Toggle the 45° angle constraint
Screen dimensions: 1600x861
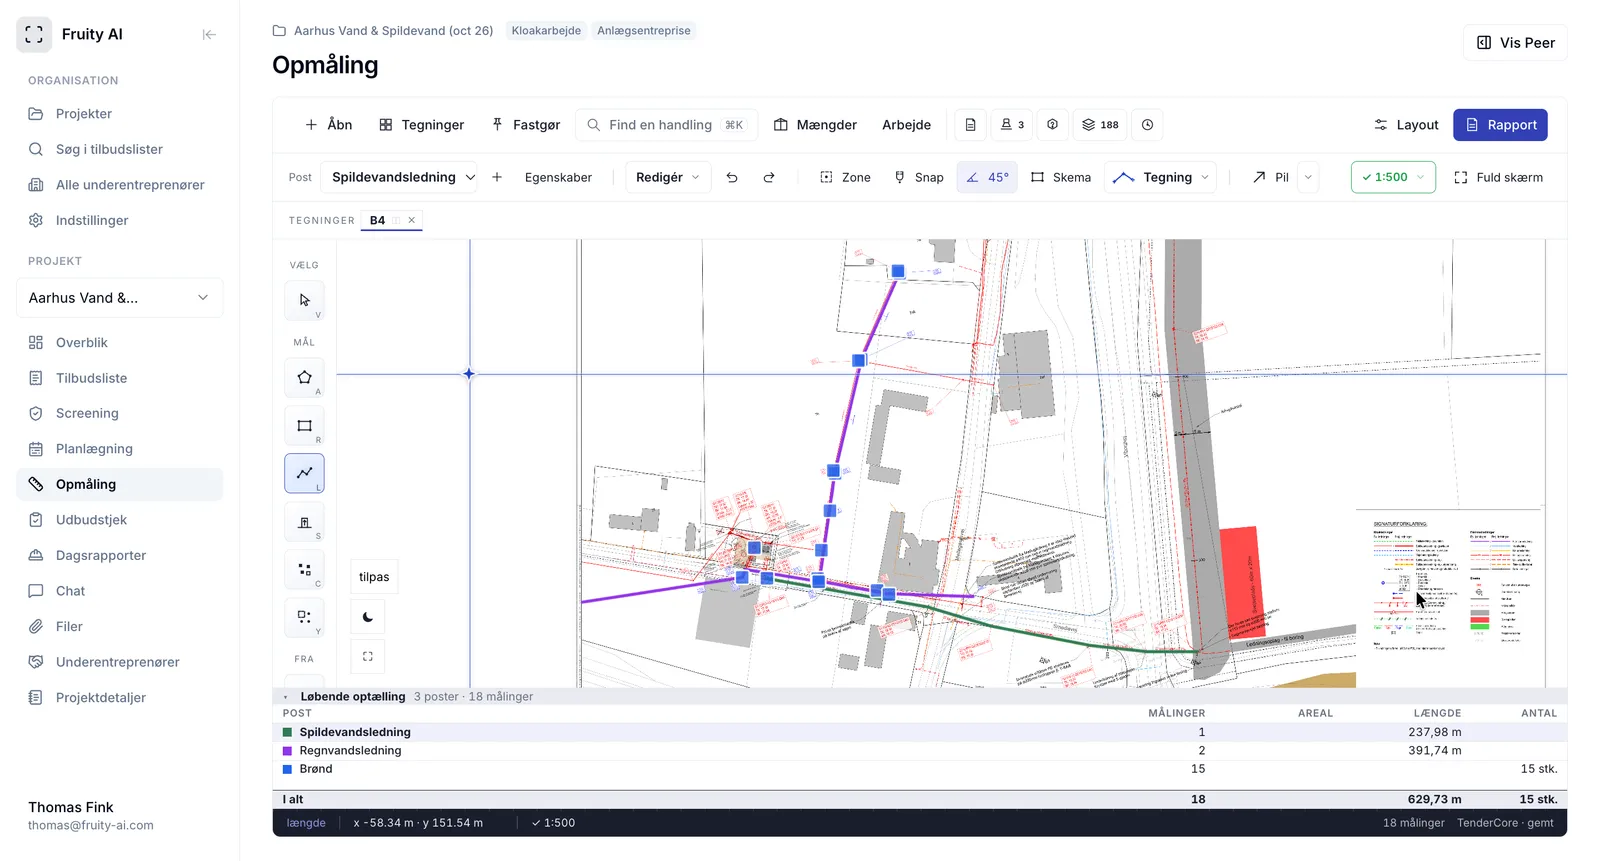(987, 177)
